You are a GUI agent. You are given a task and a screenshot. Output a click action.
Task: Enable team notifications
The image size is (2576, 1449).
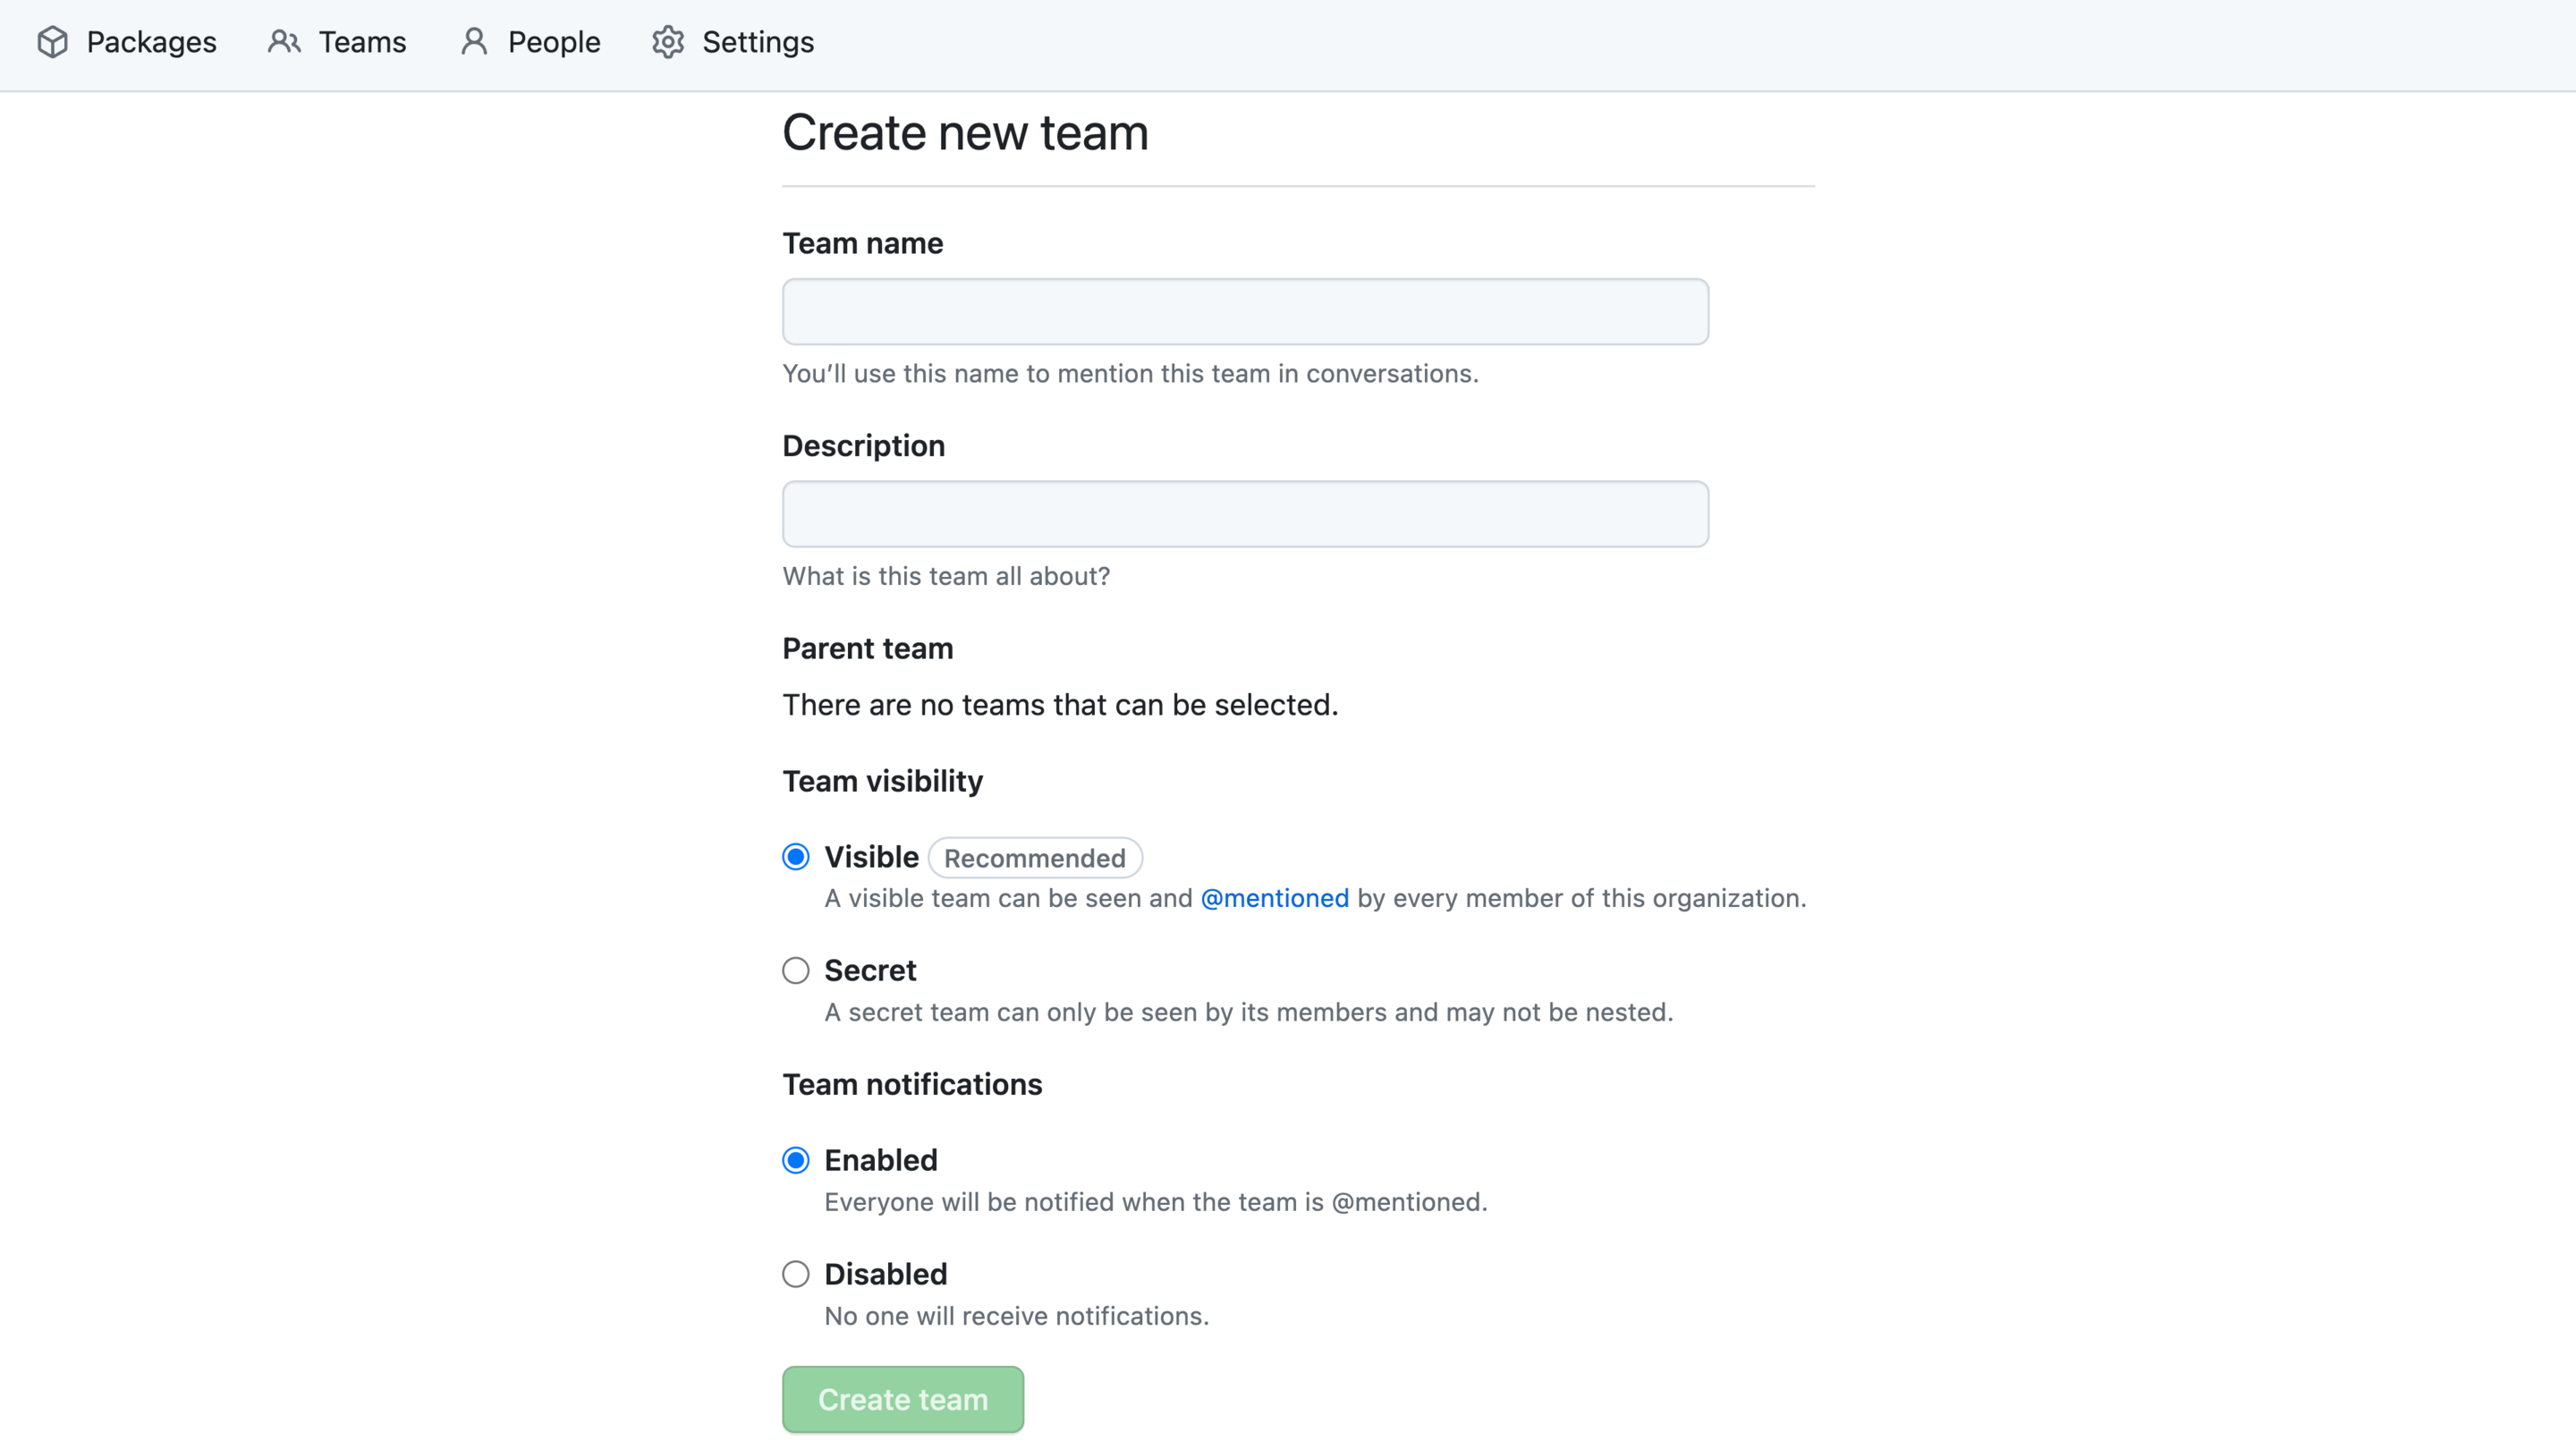point(795,1159)
